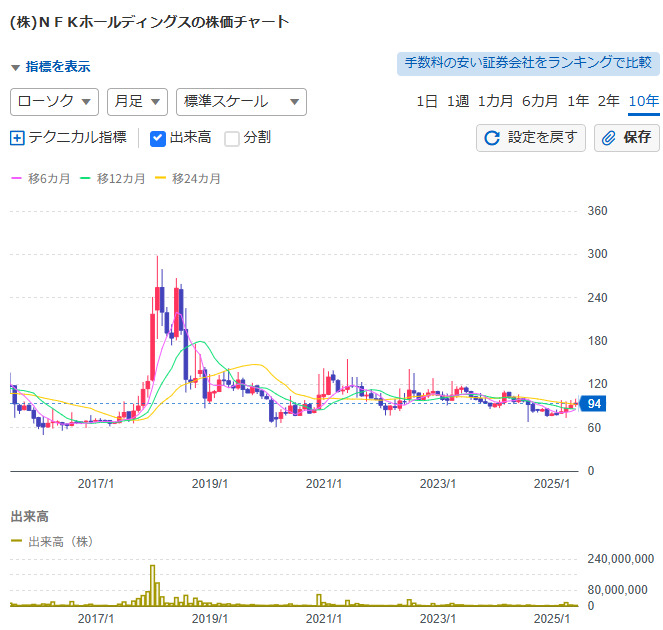Select the 1日 period tab

point(427,101)
